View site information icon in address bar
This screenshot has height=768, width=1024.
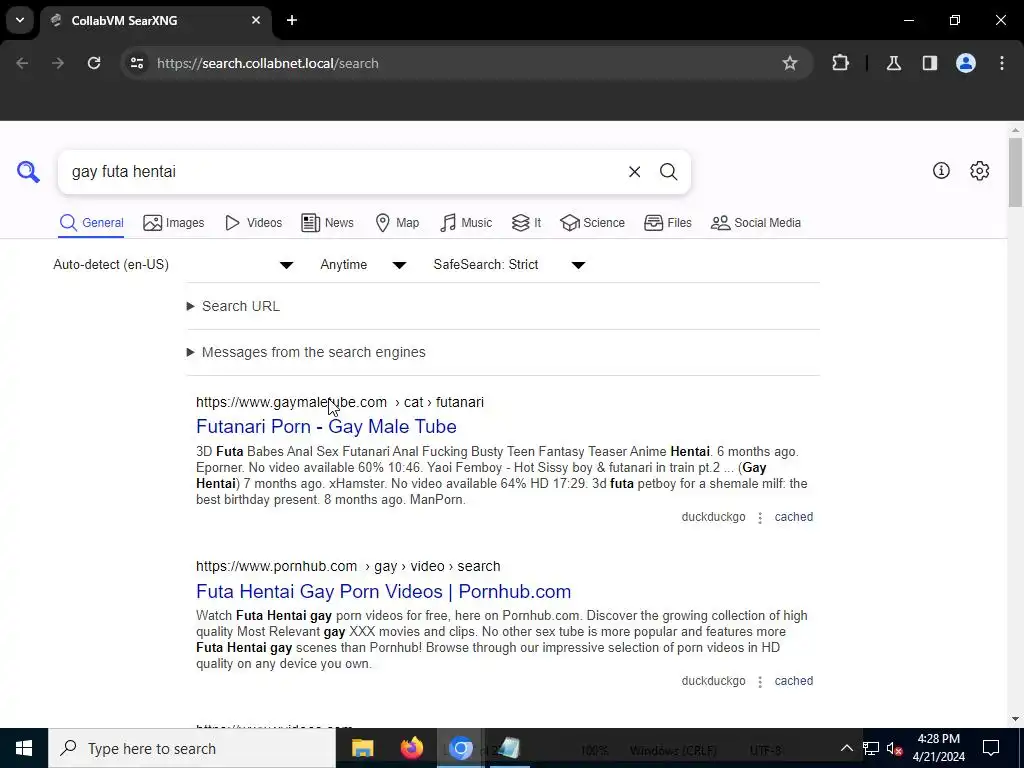136,63
